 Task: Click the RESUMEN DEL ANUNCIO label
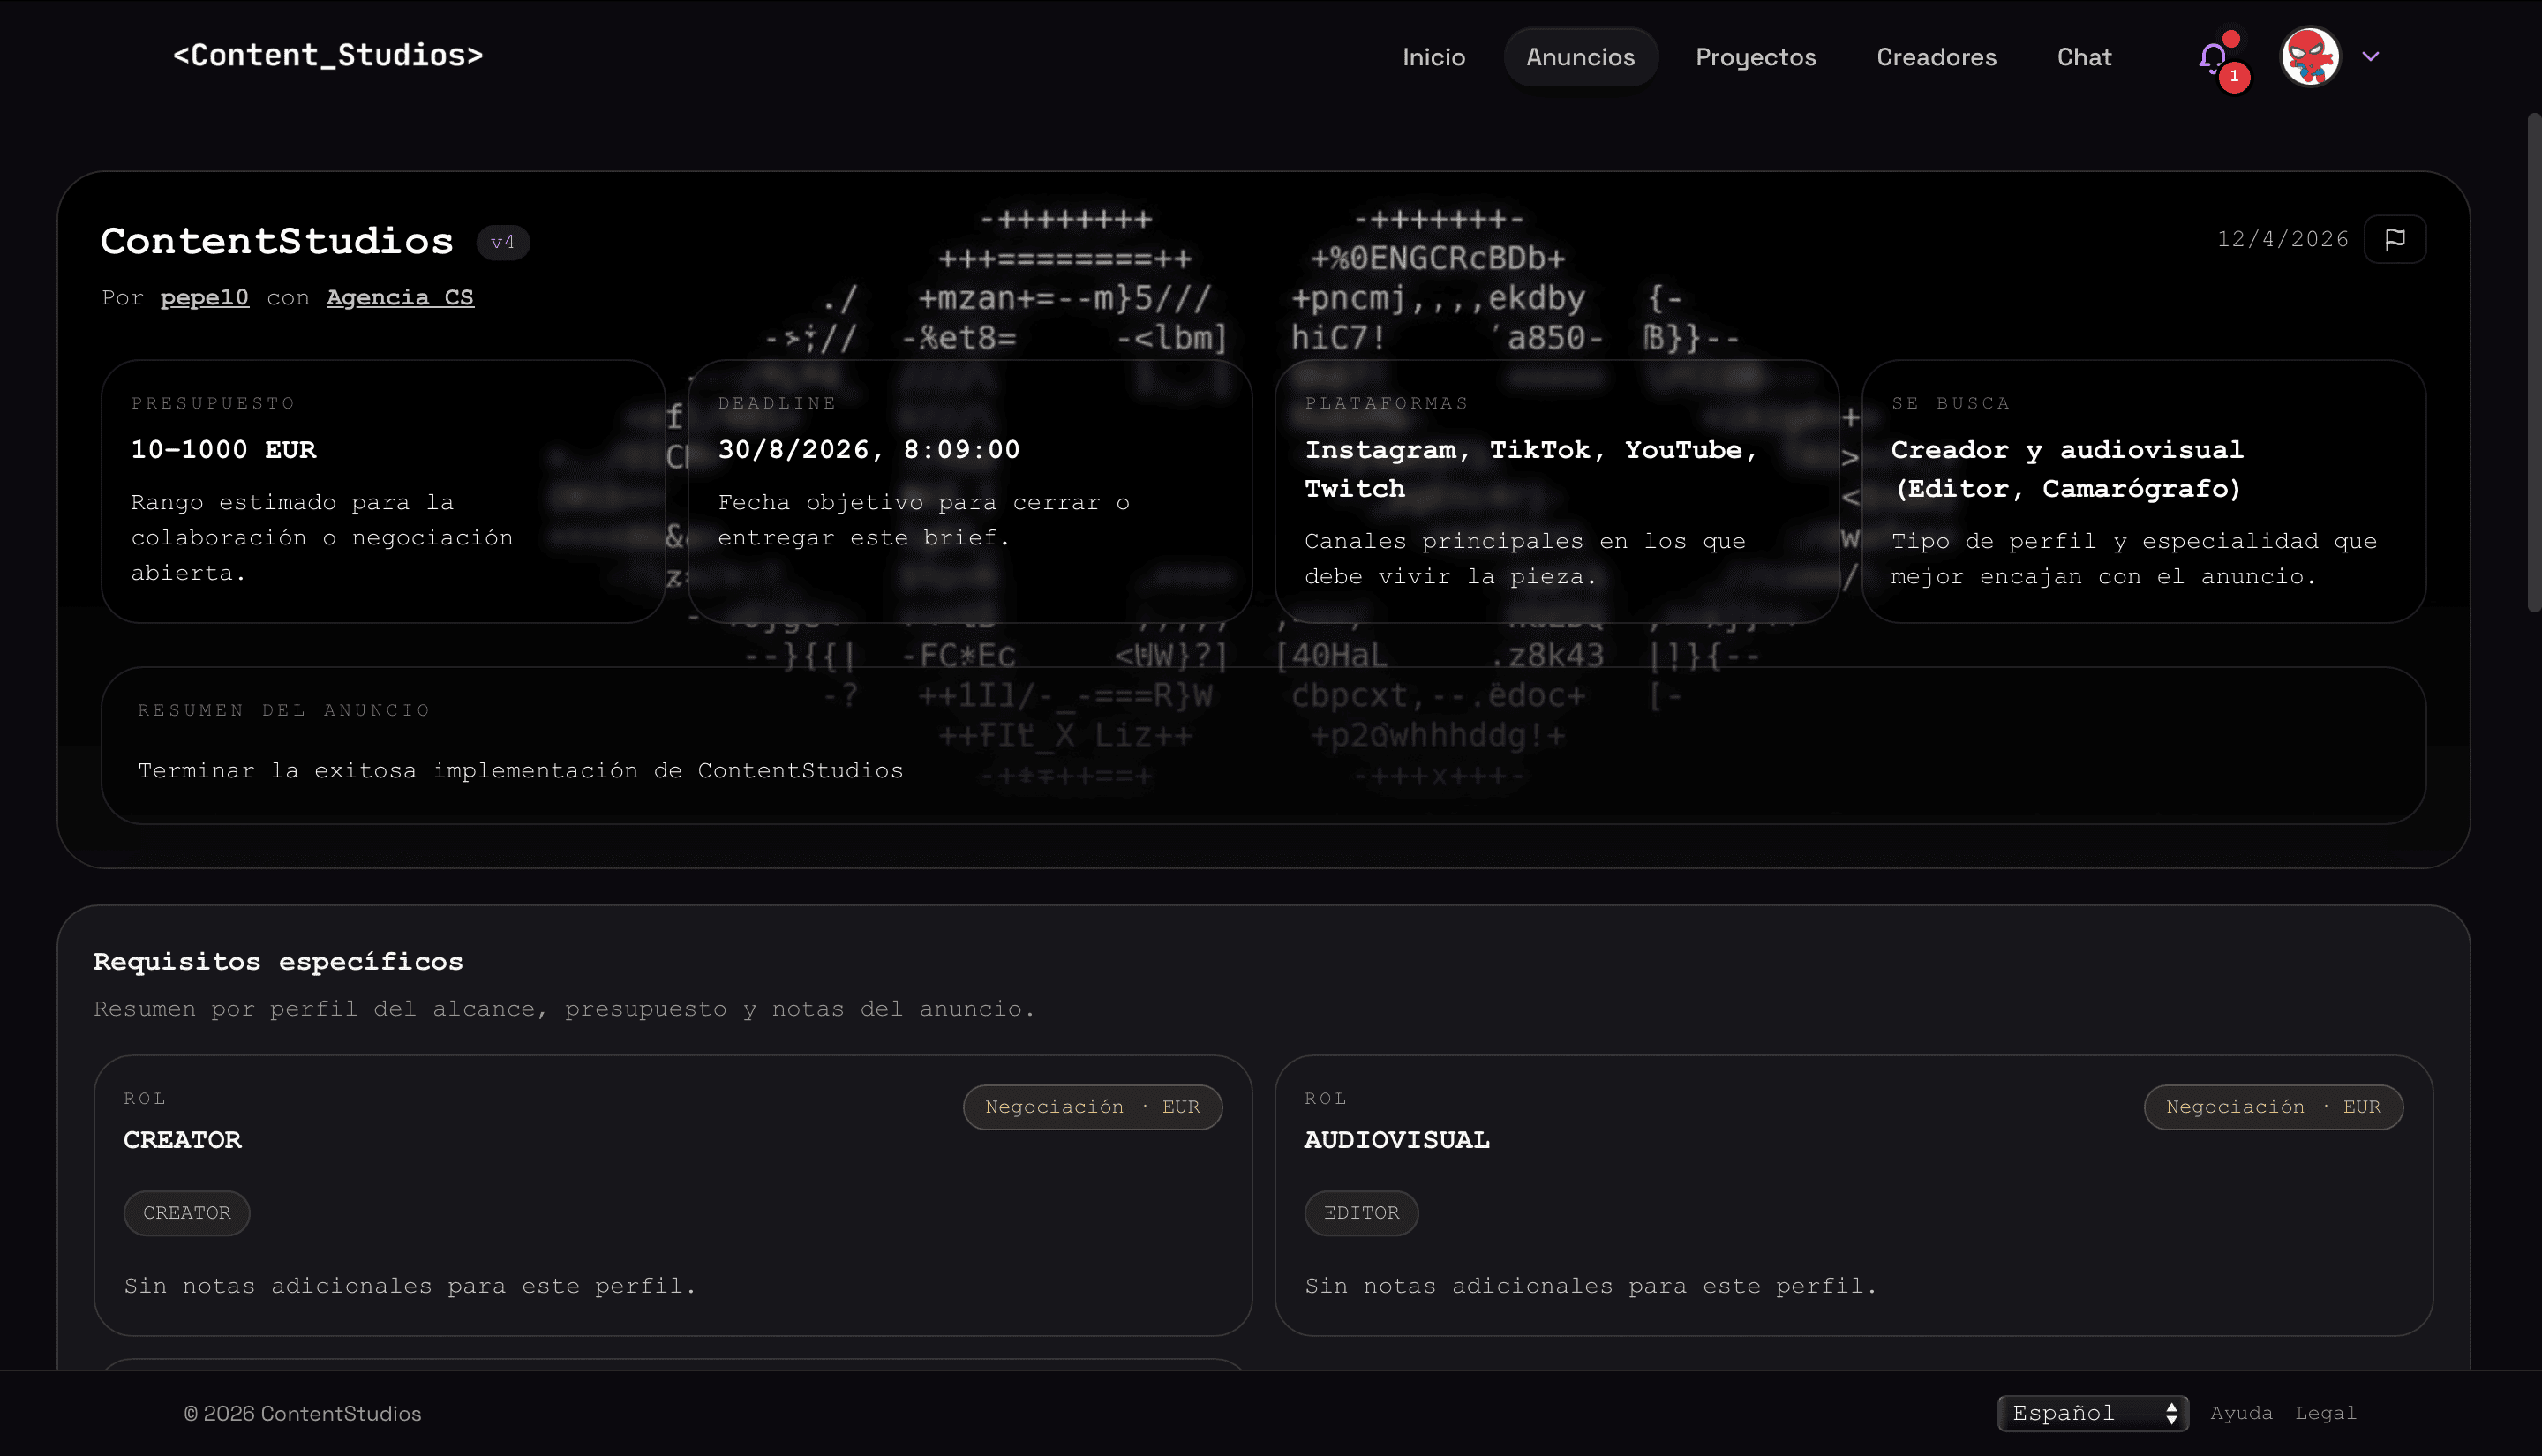[284, 710]
